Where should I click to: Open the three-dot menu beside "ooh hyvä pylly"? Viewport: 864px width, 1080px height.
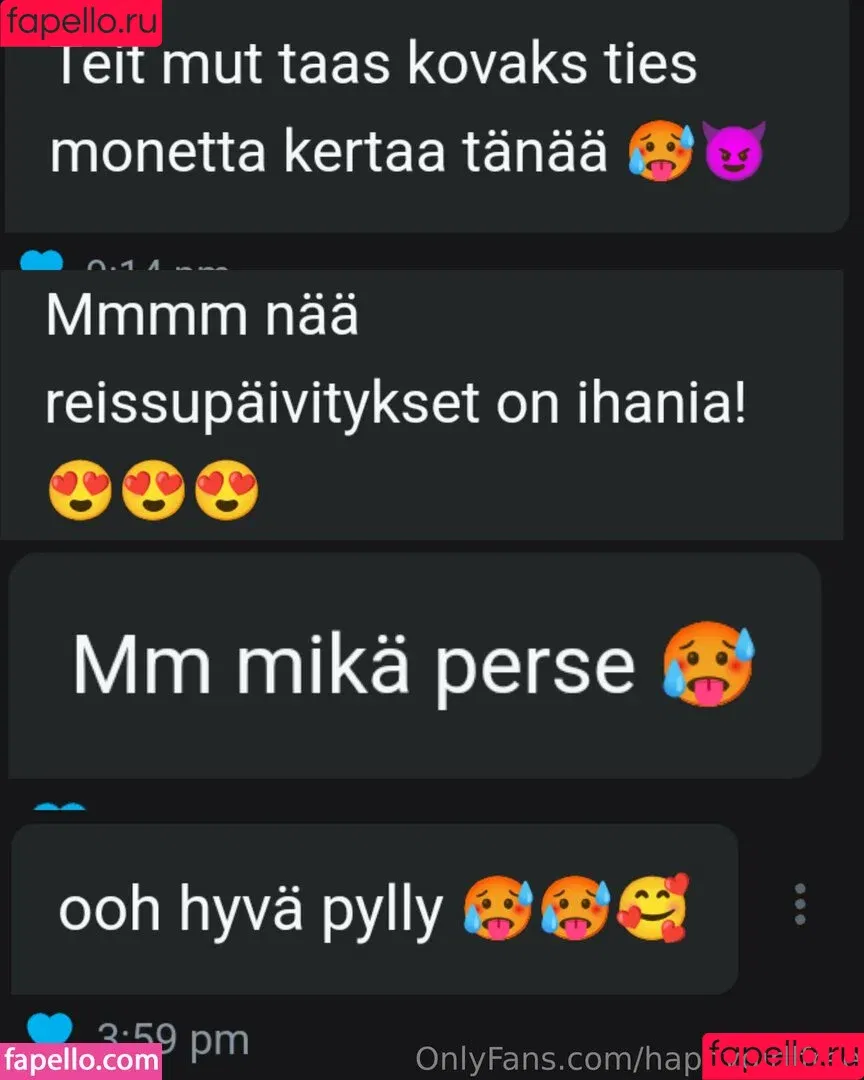pyautogui.click(x=800, y=904)
